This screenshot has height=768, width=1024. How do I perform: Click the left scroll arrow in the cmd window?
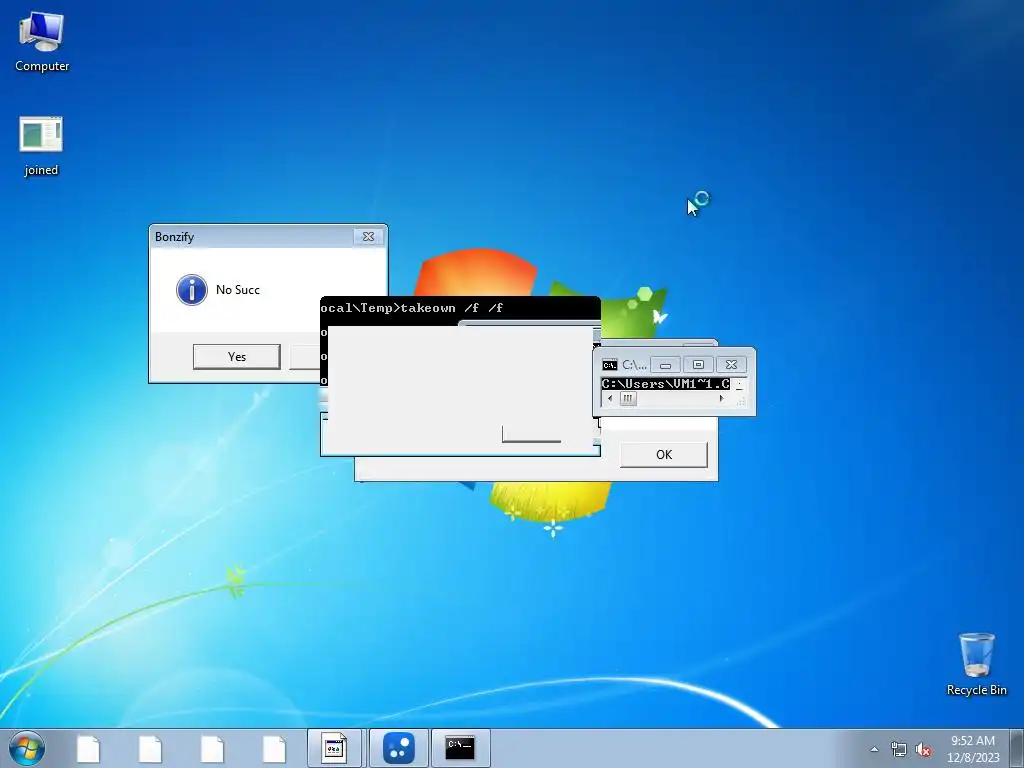click(610, 398)
